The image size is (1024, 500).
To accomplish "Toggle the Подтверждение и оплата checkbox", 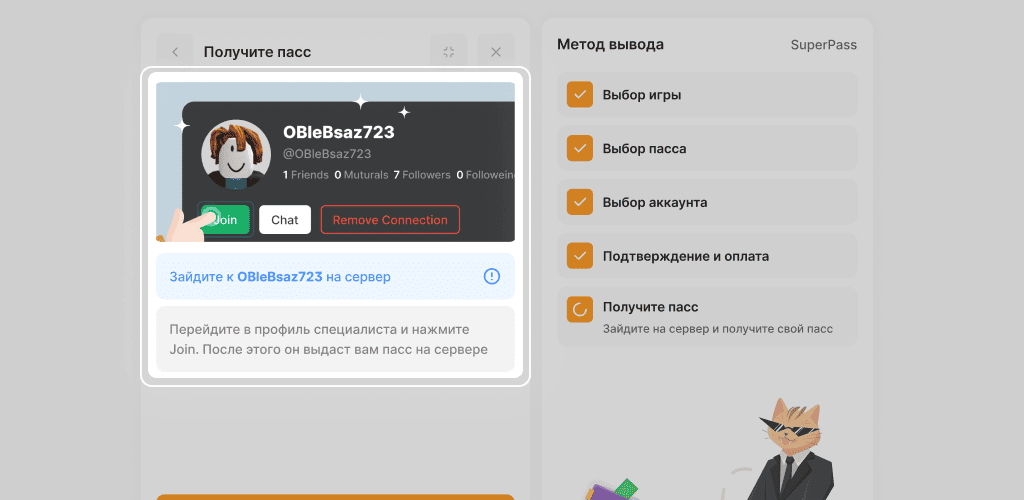I will point(580,256).
